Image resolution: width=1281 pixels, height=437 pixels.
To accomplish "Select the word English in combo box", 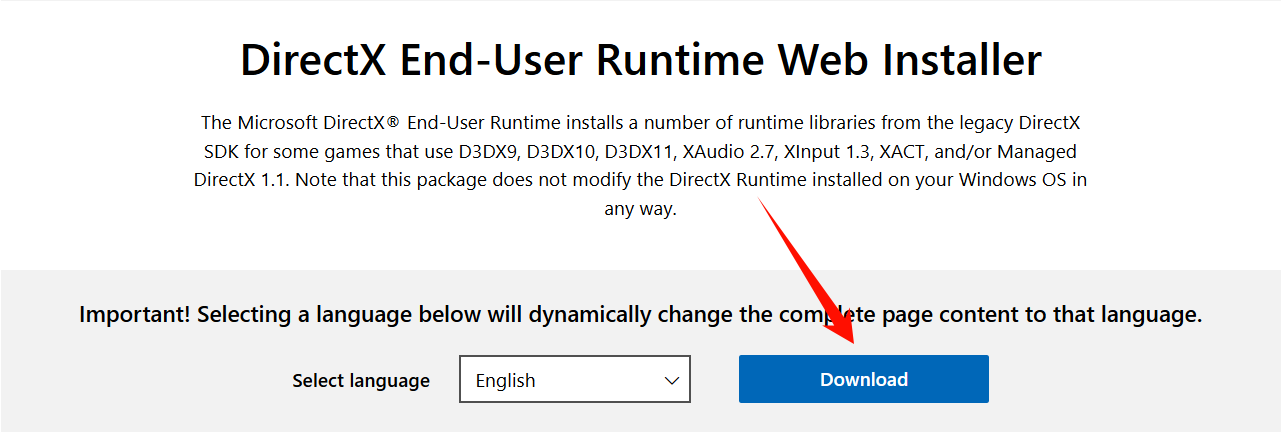I will pyautogui.click(x=505, y=381).
